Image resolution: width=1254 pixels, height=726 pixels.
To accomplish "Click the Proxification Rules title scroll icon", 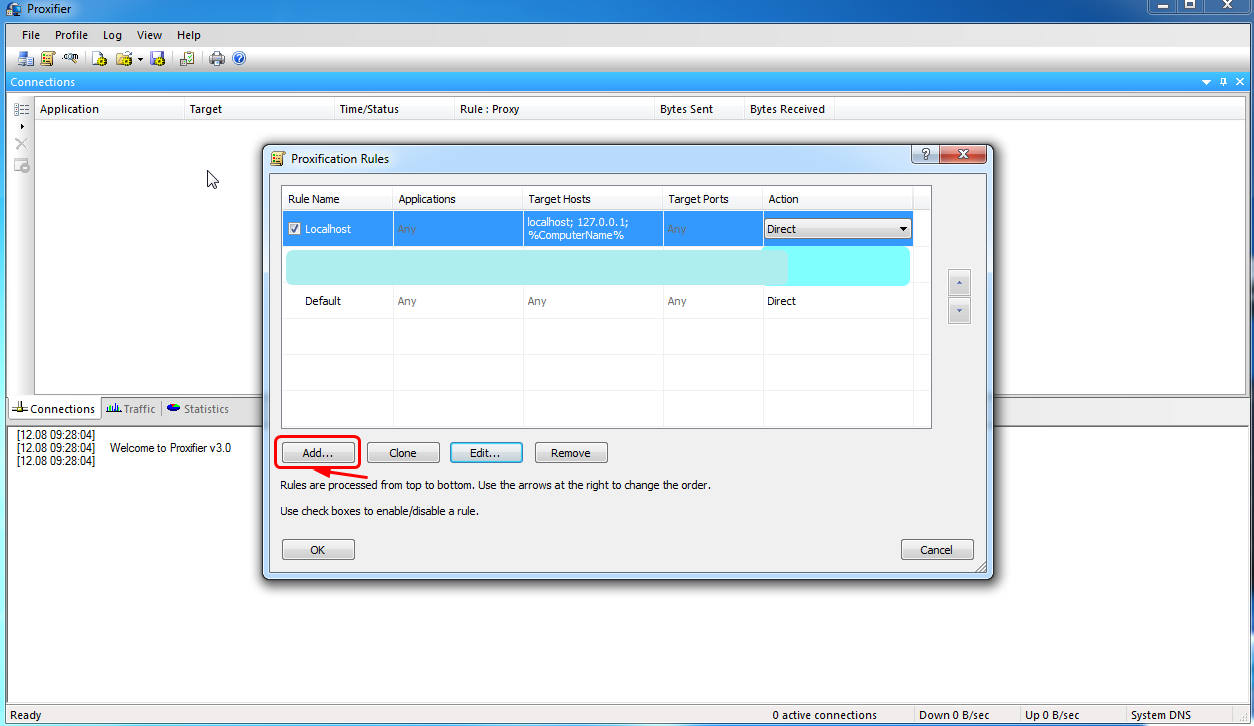I will (278, 158).
